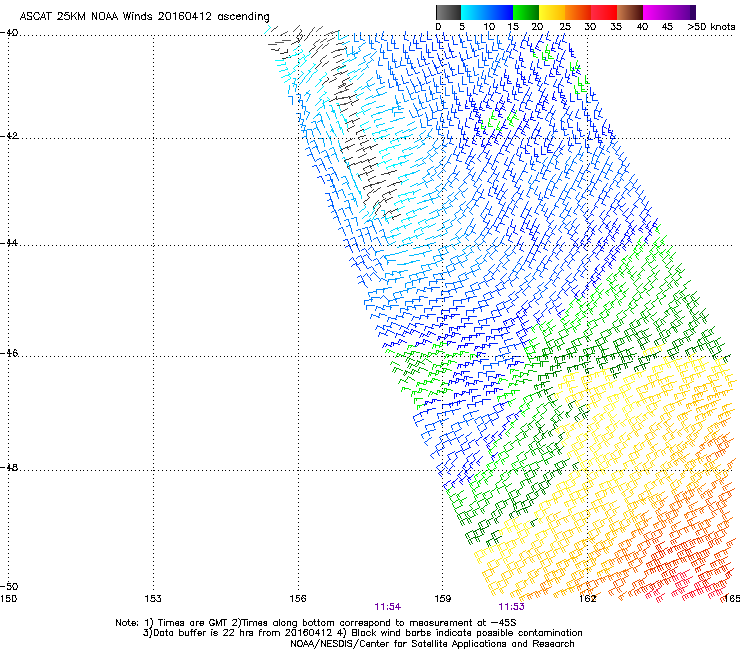Click the orange 25-30 knots legend swatch

578,13
